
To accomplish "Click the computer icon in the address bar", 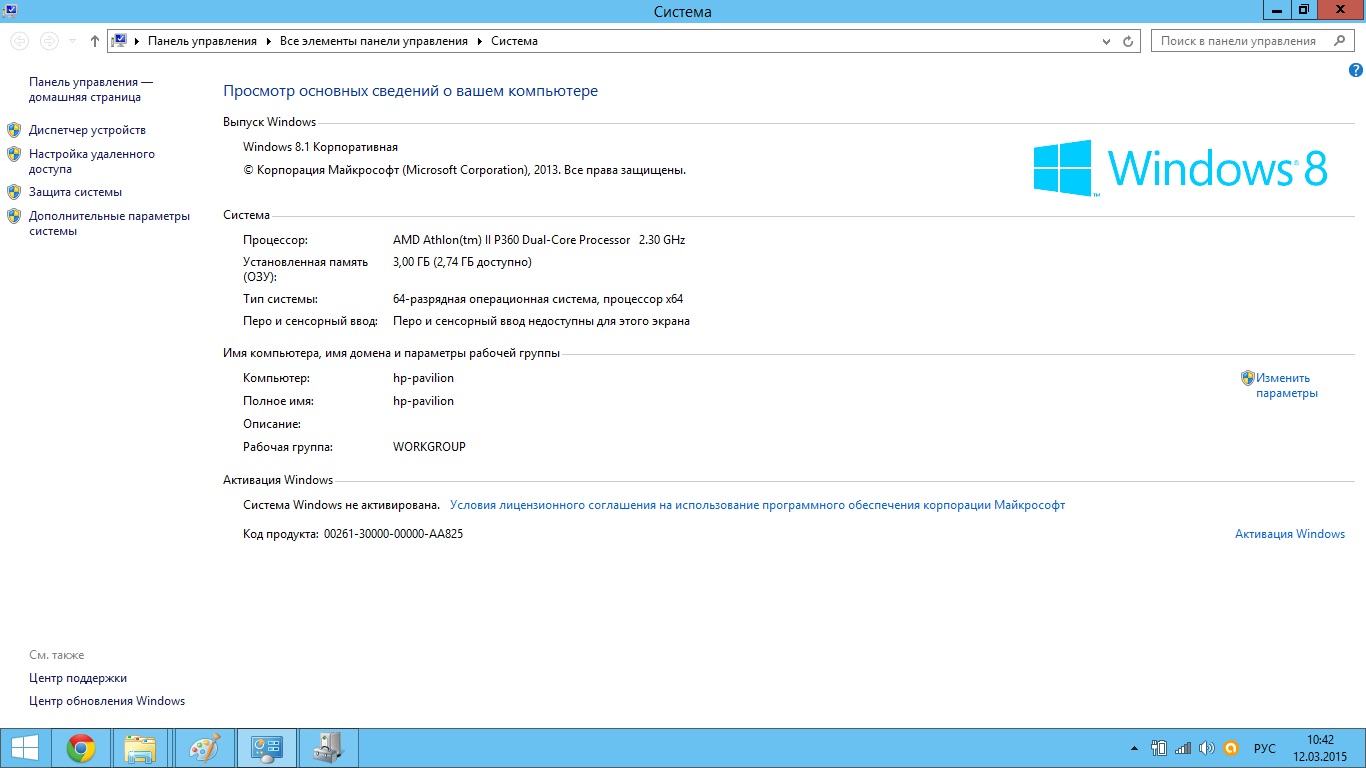I will click(119, 41).
